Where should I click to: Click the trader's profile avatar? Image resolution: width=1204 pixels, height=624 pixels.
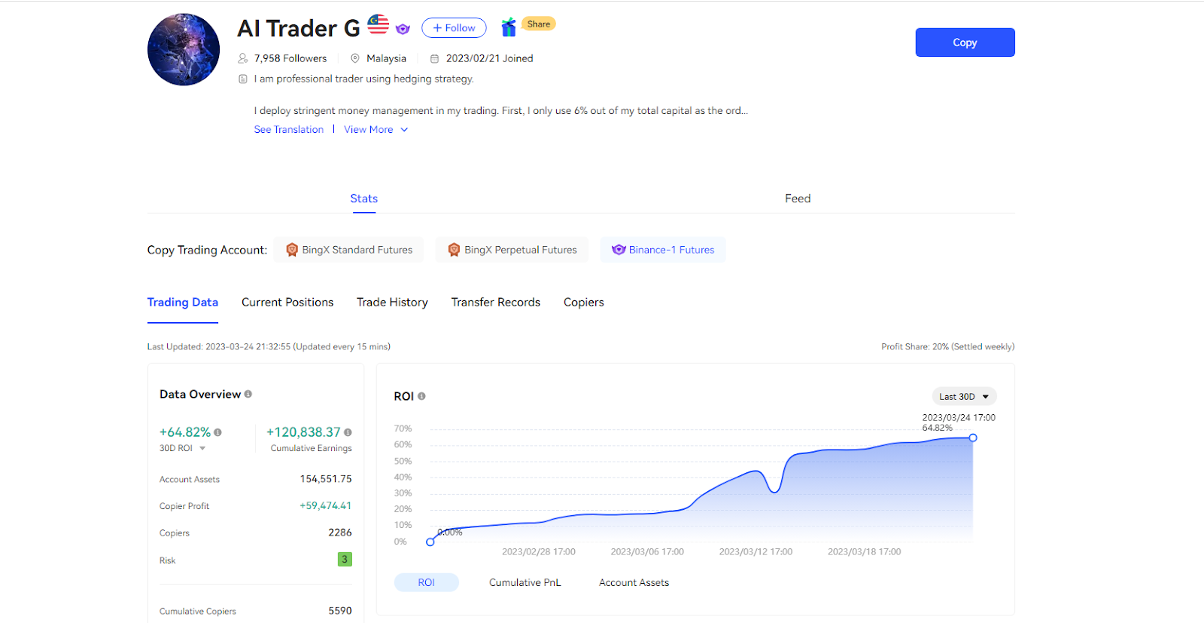[184, 50]
